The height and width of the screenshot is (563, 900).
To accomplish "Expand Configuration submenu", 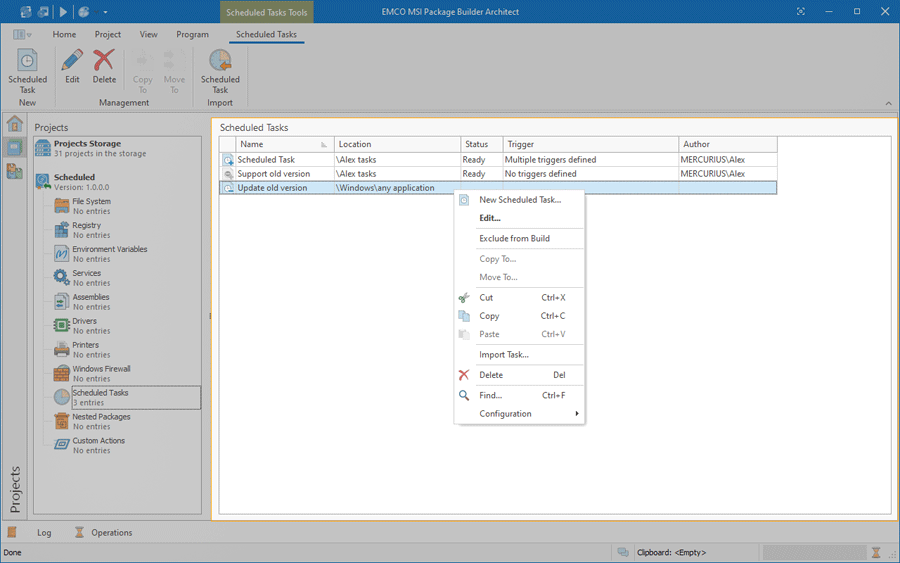I will click(519, 413).
